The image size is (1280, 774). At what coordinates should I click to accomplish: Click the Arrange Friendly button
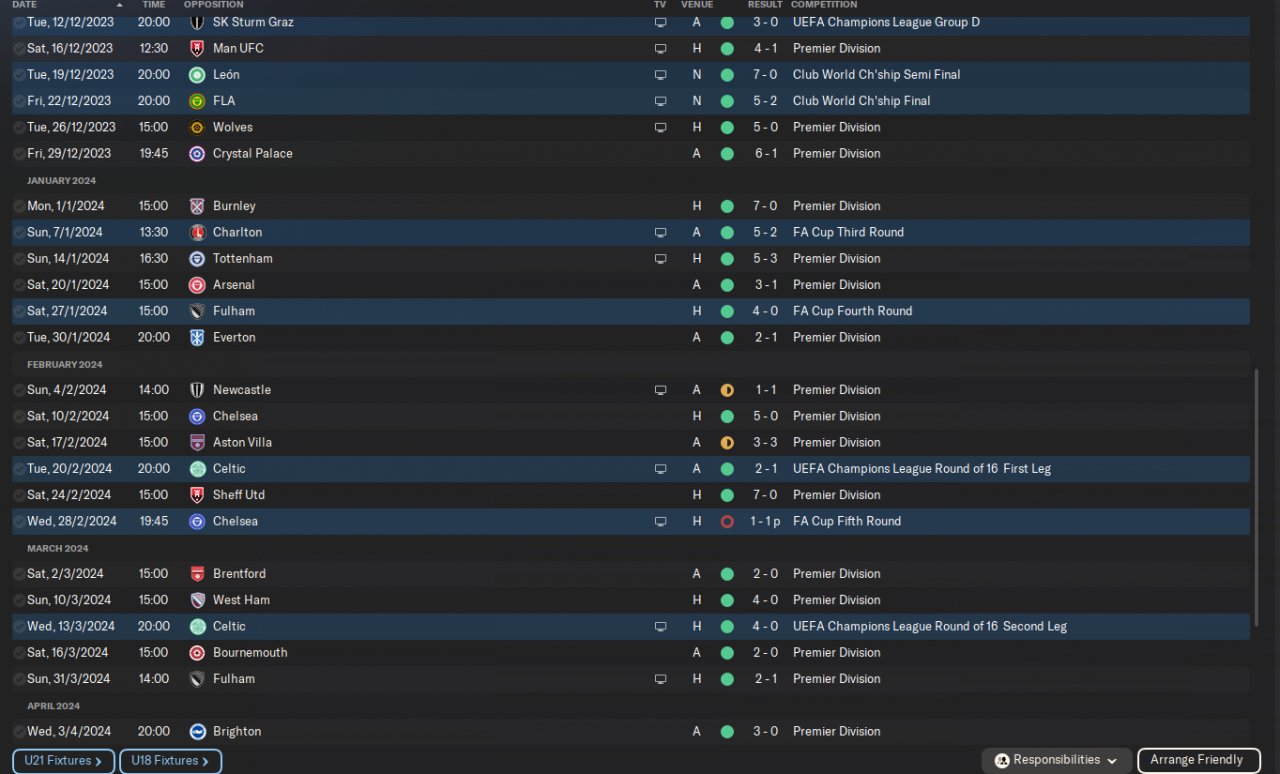click(x=1196, y=761)
